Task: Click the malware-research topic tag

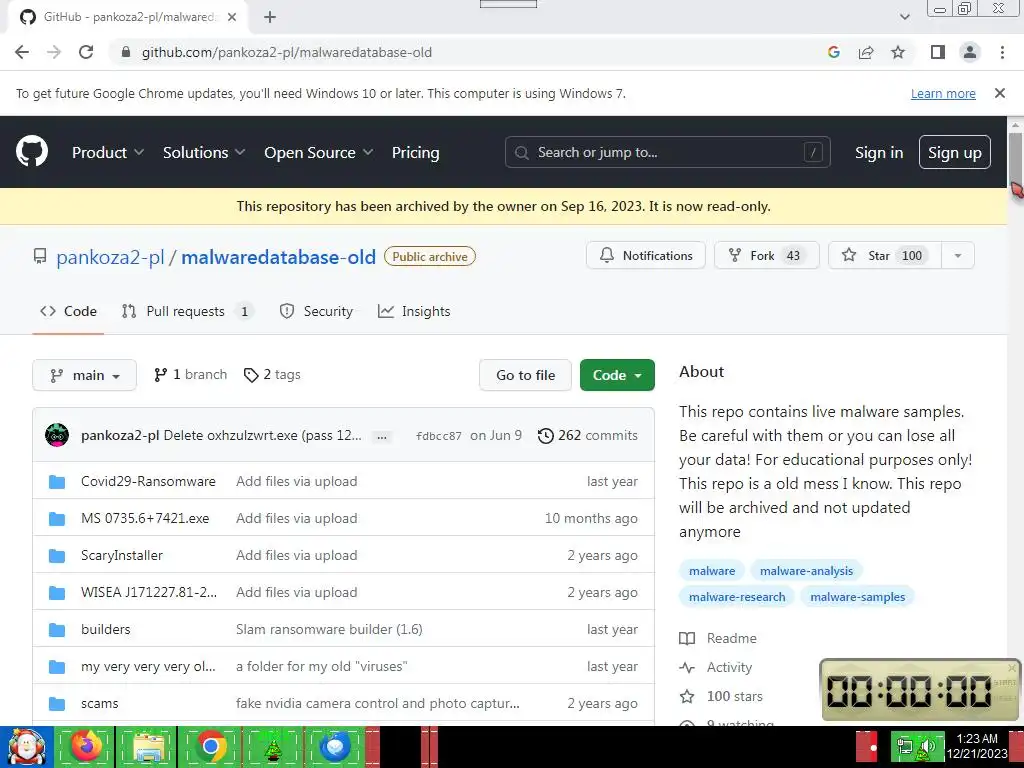Action: pos(737,597)
